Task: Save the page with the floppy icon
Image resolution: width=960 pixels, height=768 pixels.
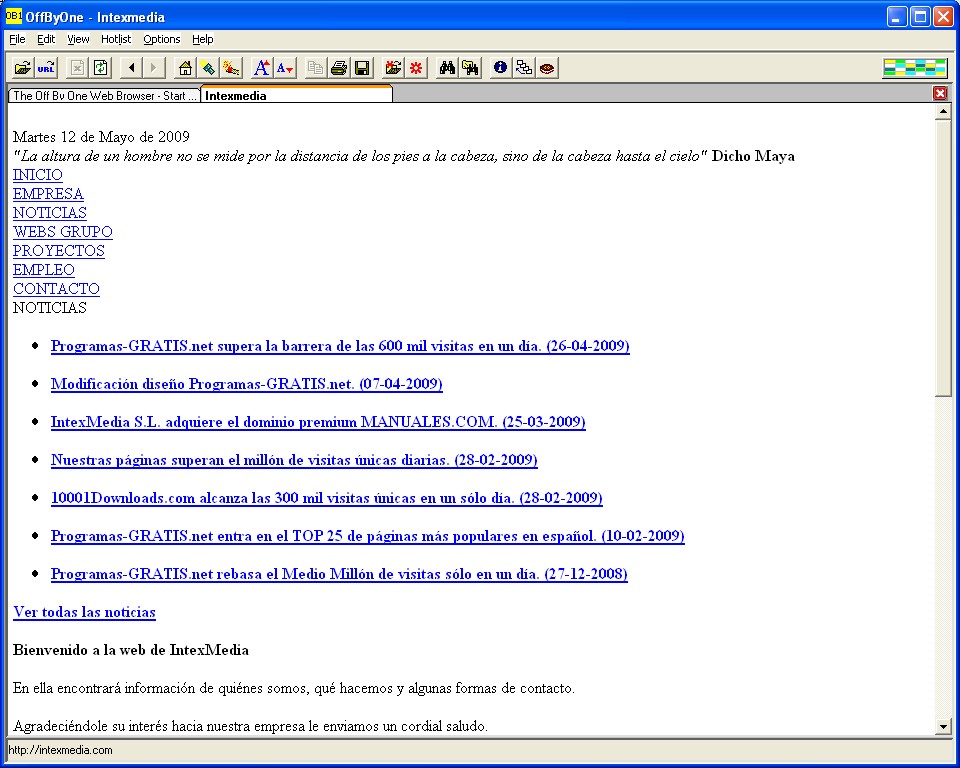Action: 362,67
